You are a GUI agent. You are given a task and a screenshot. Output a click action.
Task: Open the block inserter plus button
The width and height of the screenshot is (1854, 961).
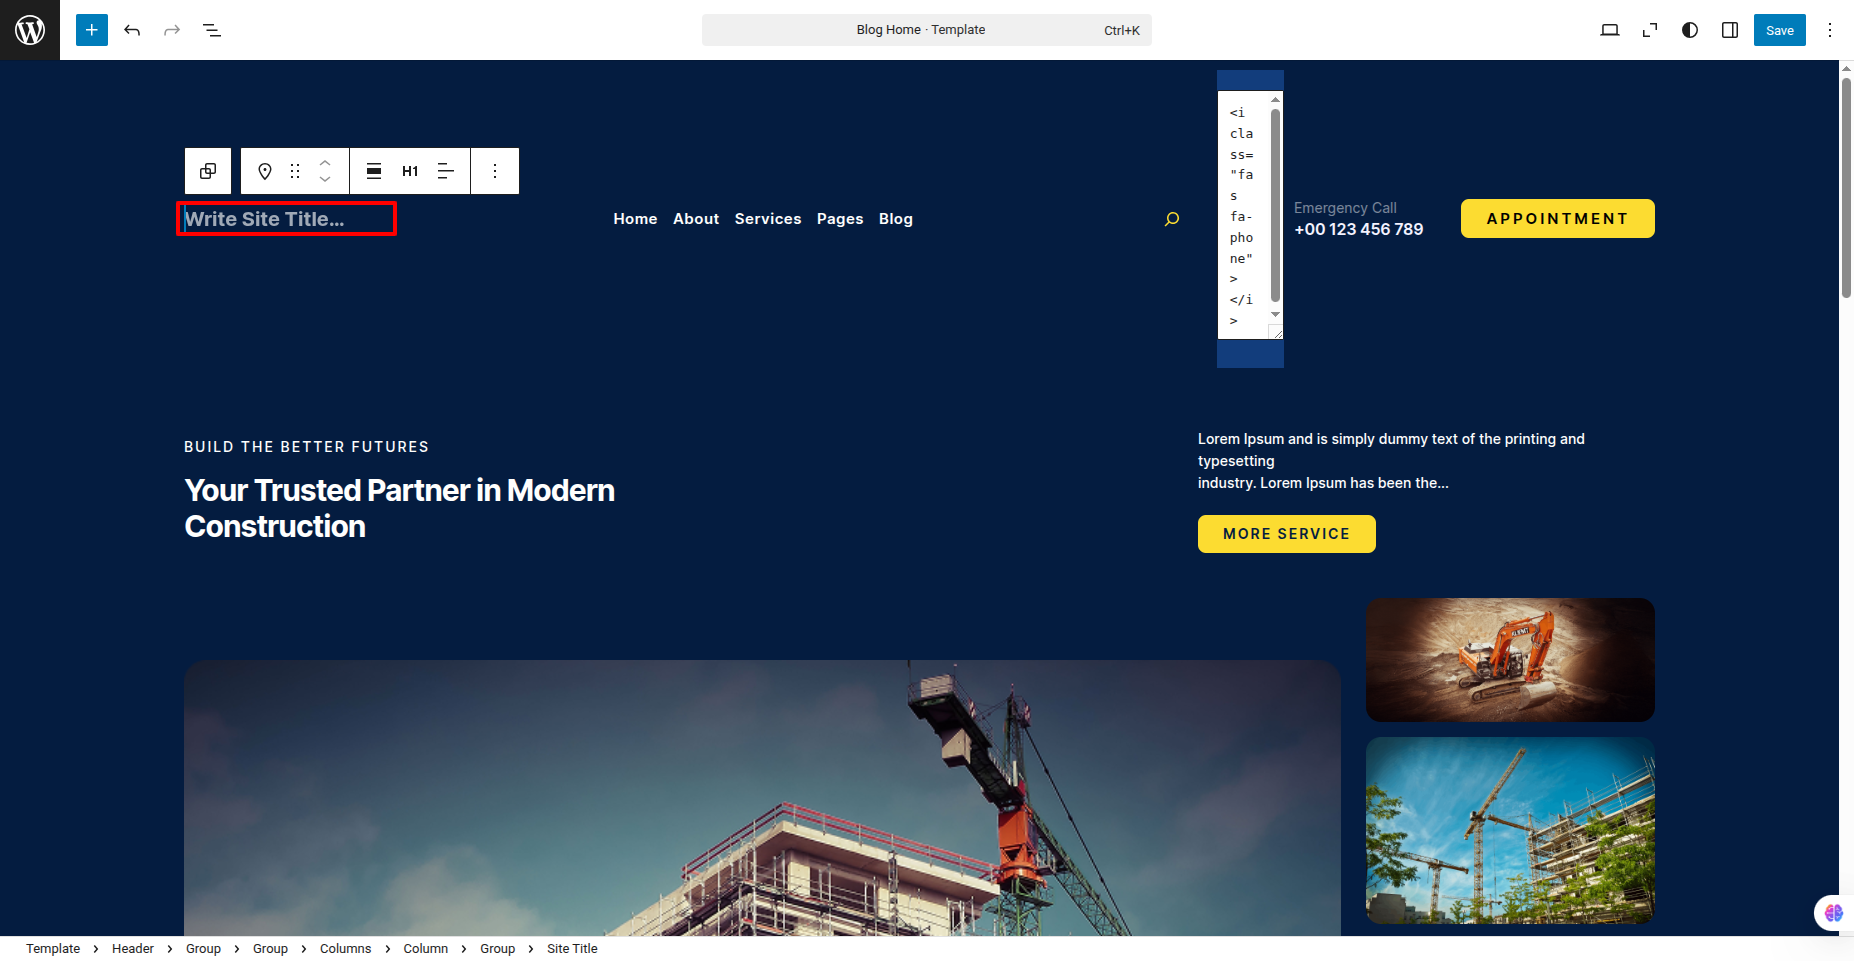[x=92, y=30]
